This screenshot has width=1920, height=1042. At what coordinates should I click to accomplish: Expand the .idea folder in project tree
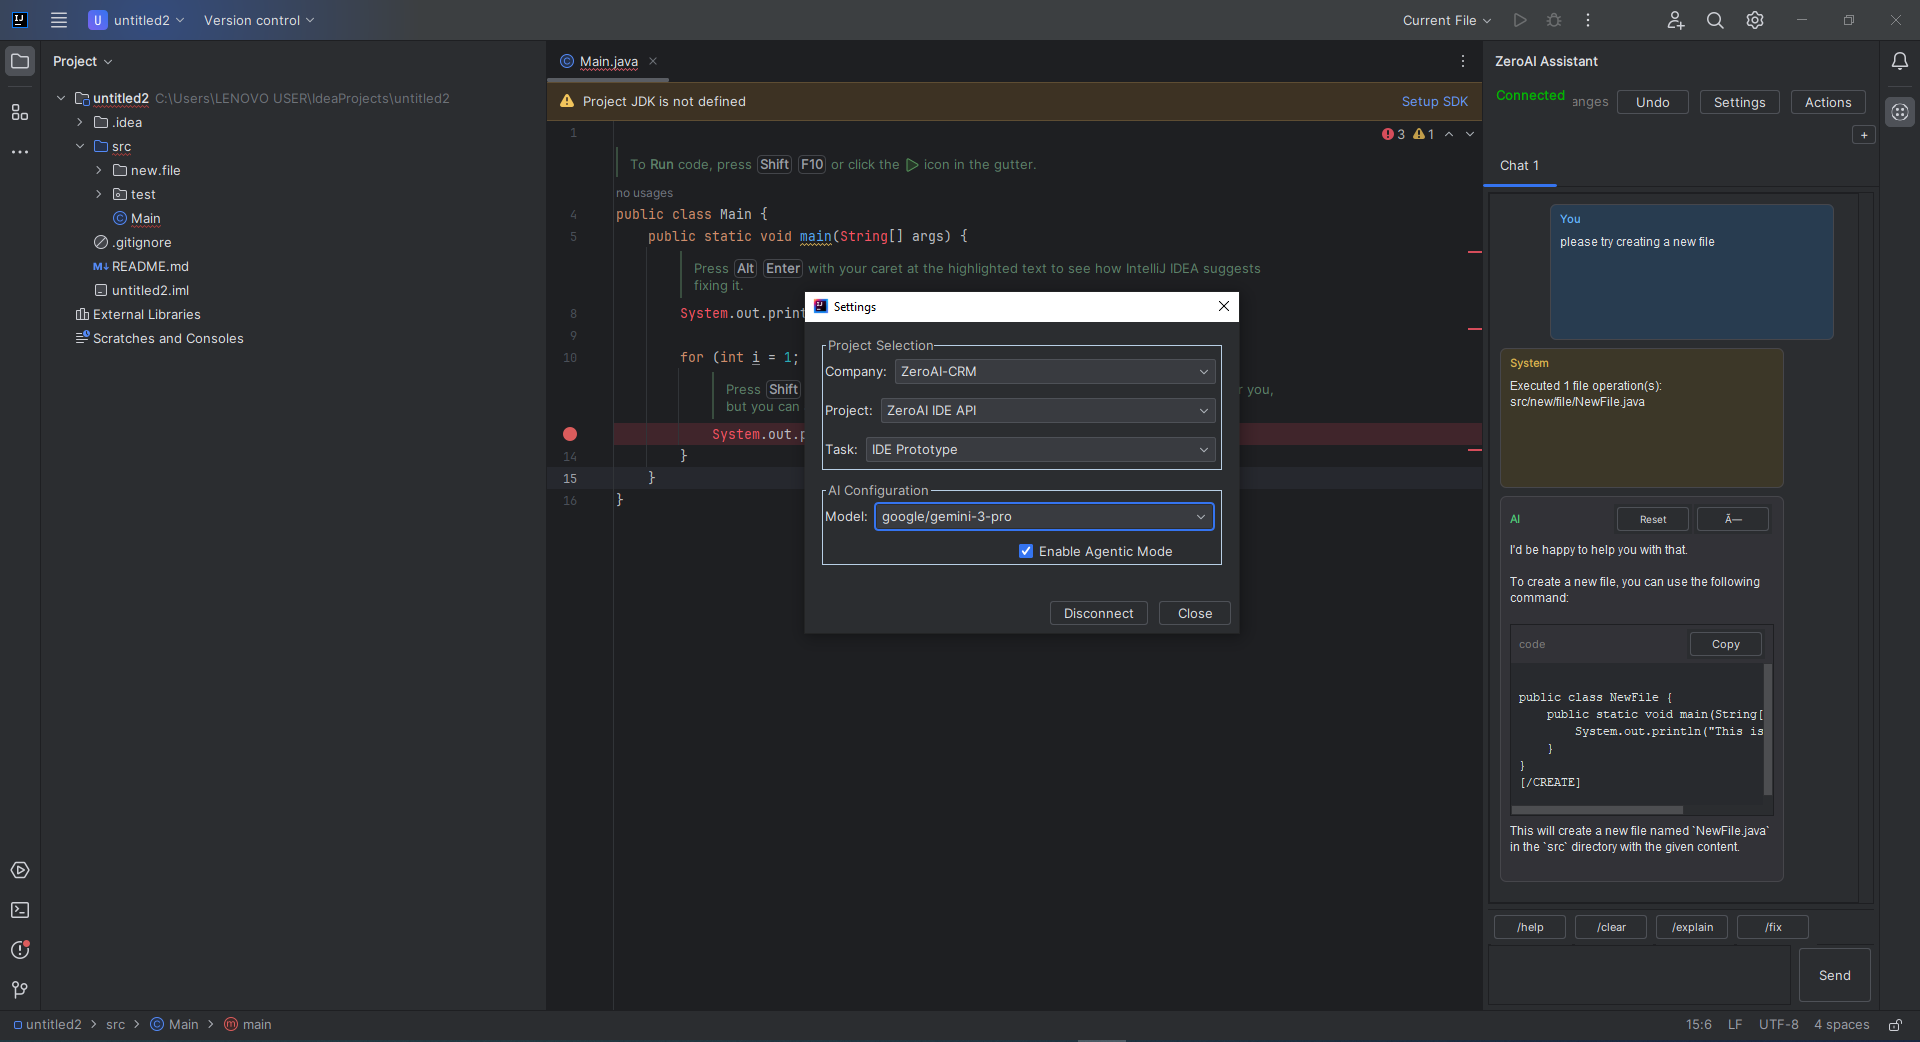click(x=80, y=122)
